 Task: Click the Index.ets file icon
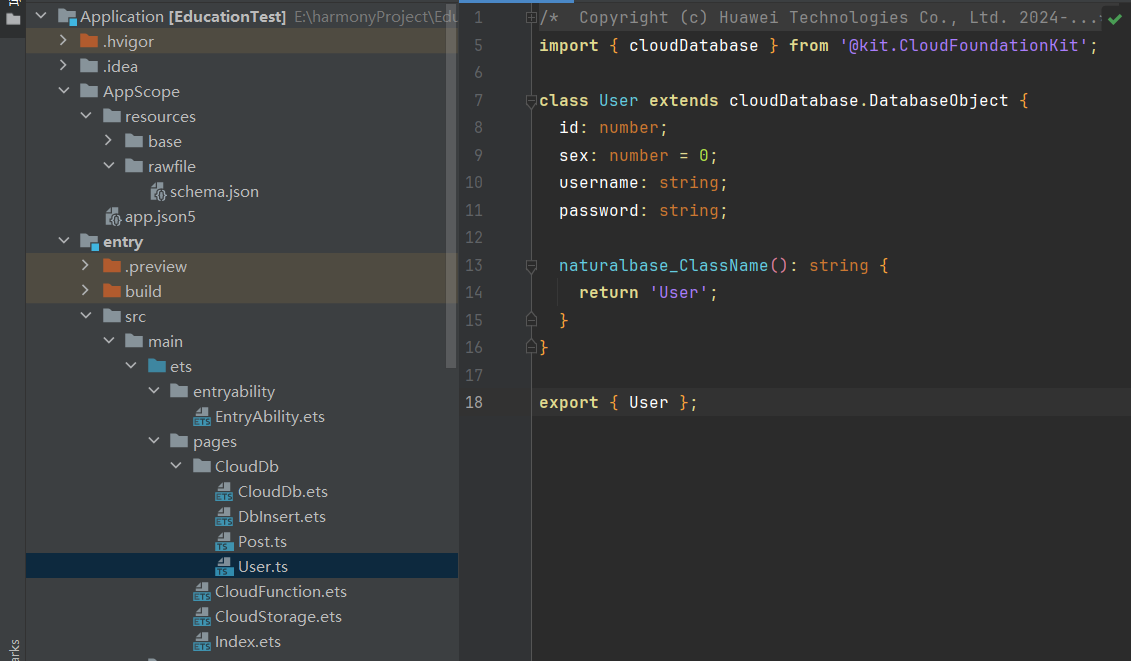point(202,642)
